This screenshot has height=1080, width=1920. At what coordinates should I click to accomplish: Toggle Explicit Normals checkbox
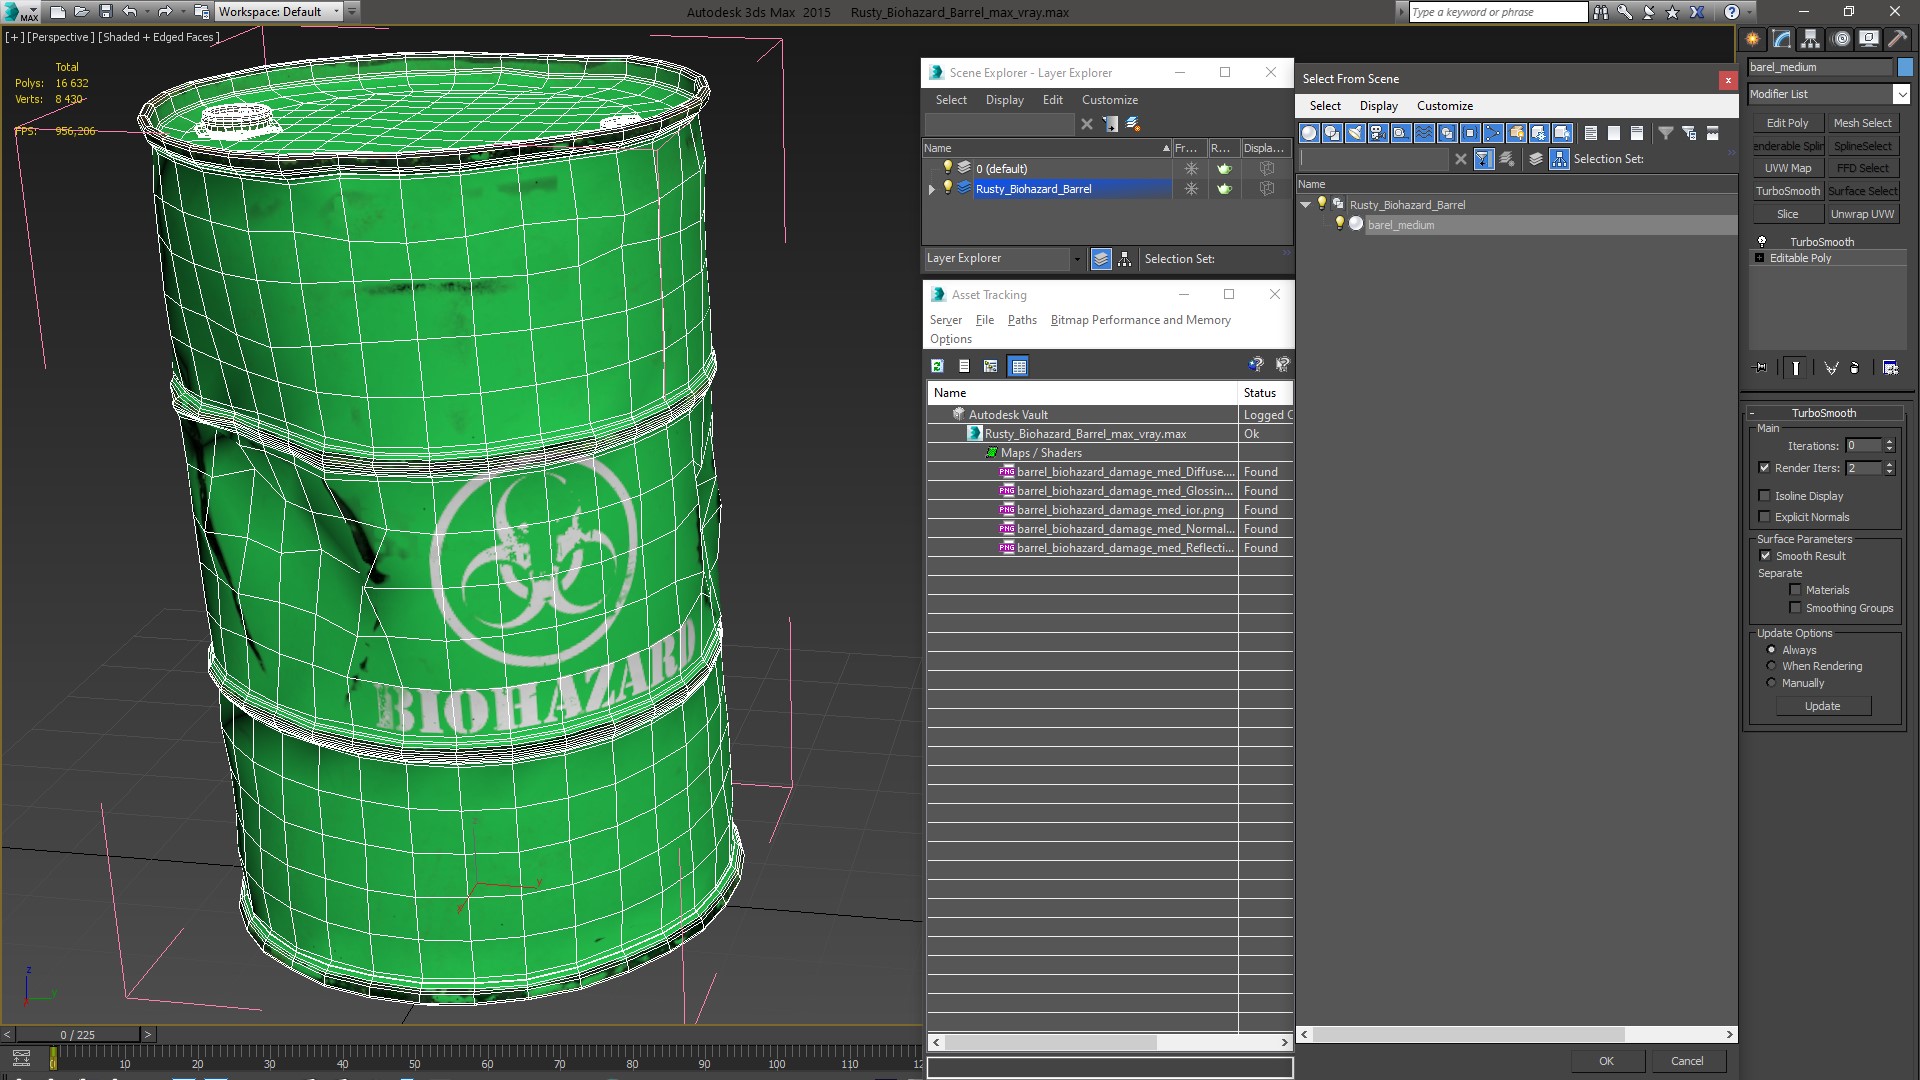tap(1764, 517)
